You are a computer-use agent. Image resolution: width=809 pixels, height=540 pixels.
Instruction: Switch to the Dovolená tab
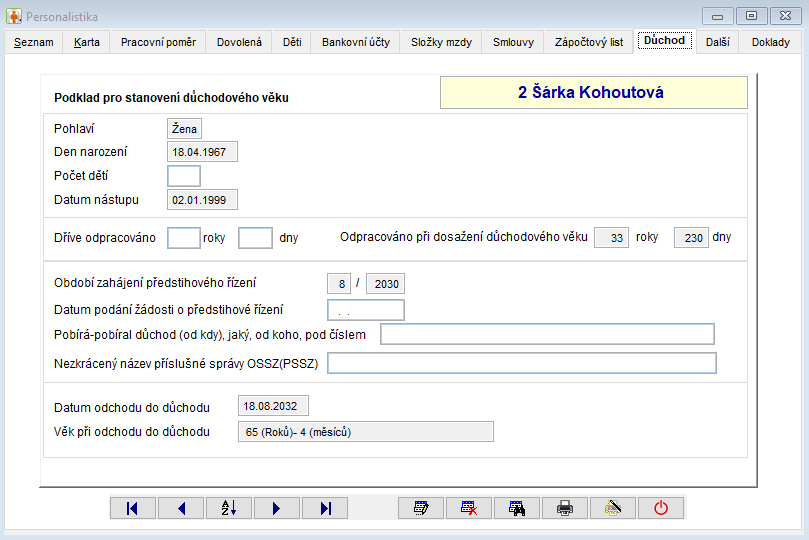(239, 42)
